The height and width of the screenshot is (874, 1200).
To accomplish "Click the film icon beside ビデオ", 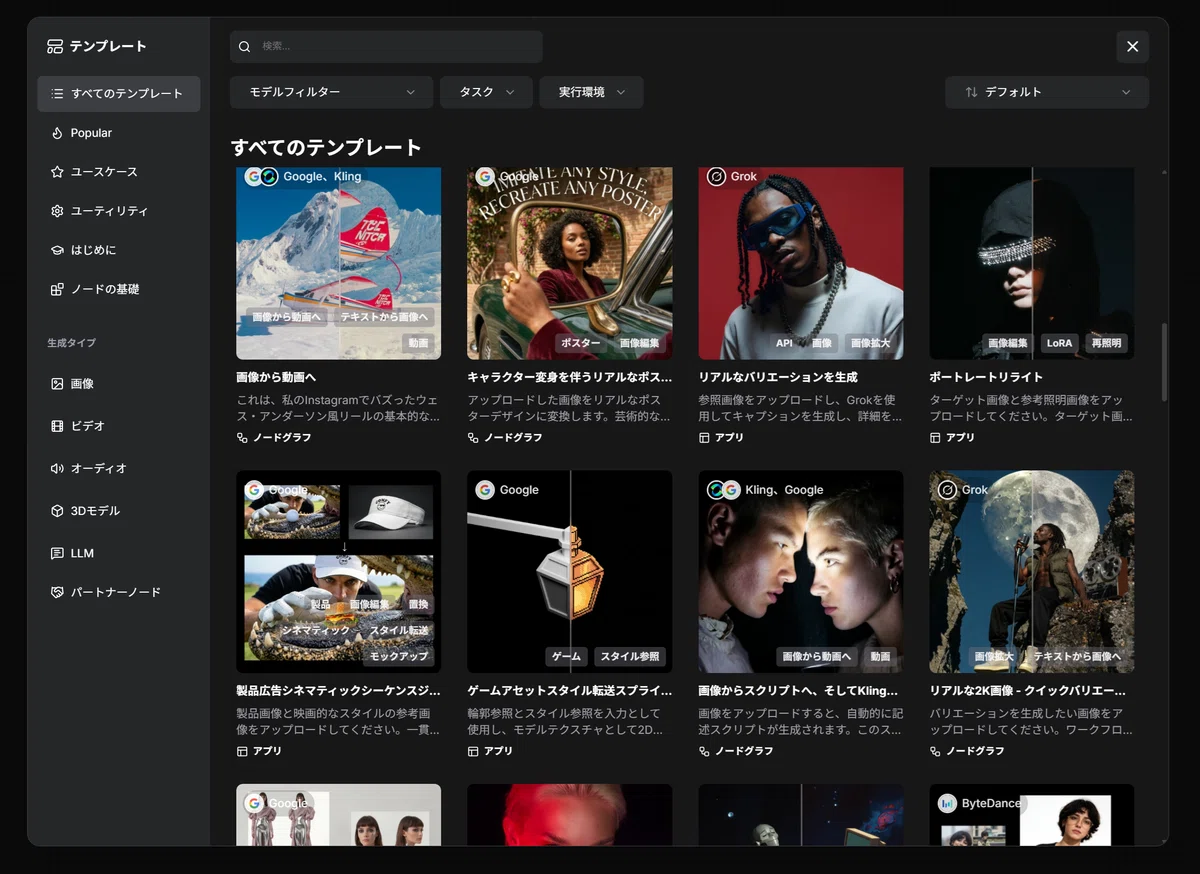I will click(57, 426).
